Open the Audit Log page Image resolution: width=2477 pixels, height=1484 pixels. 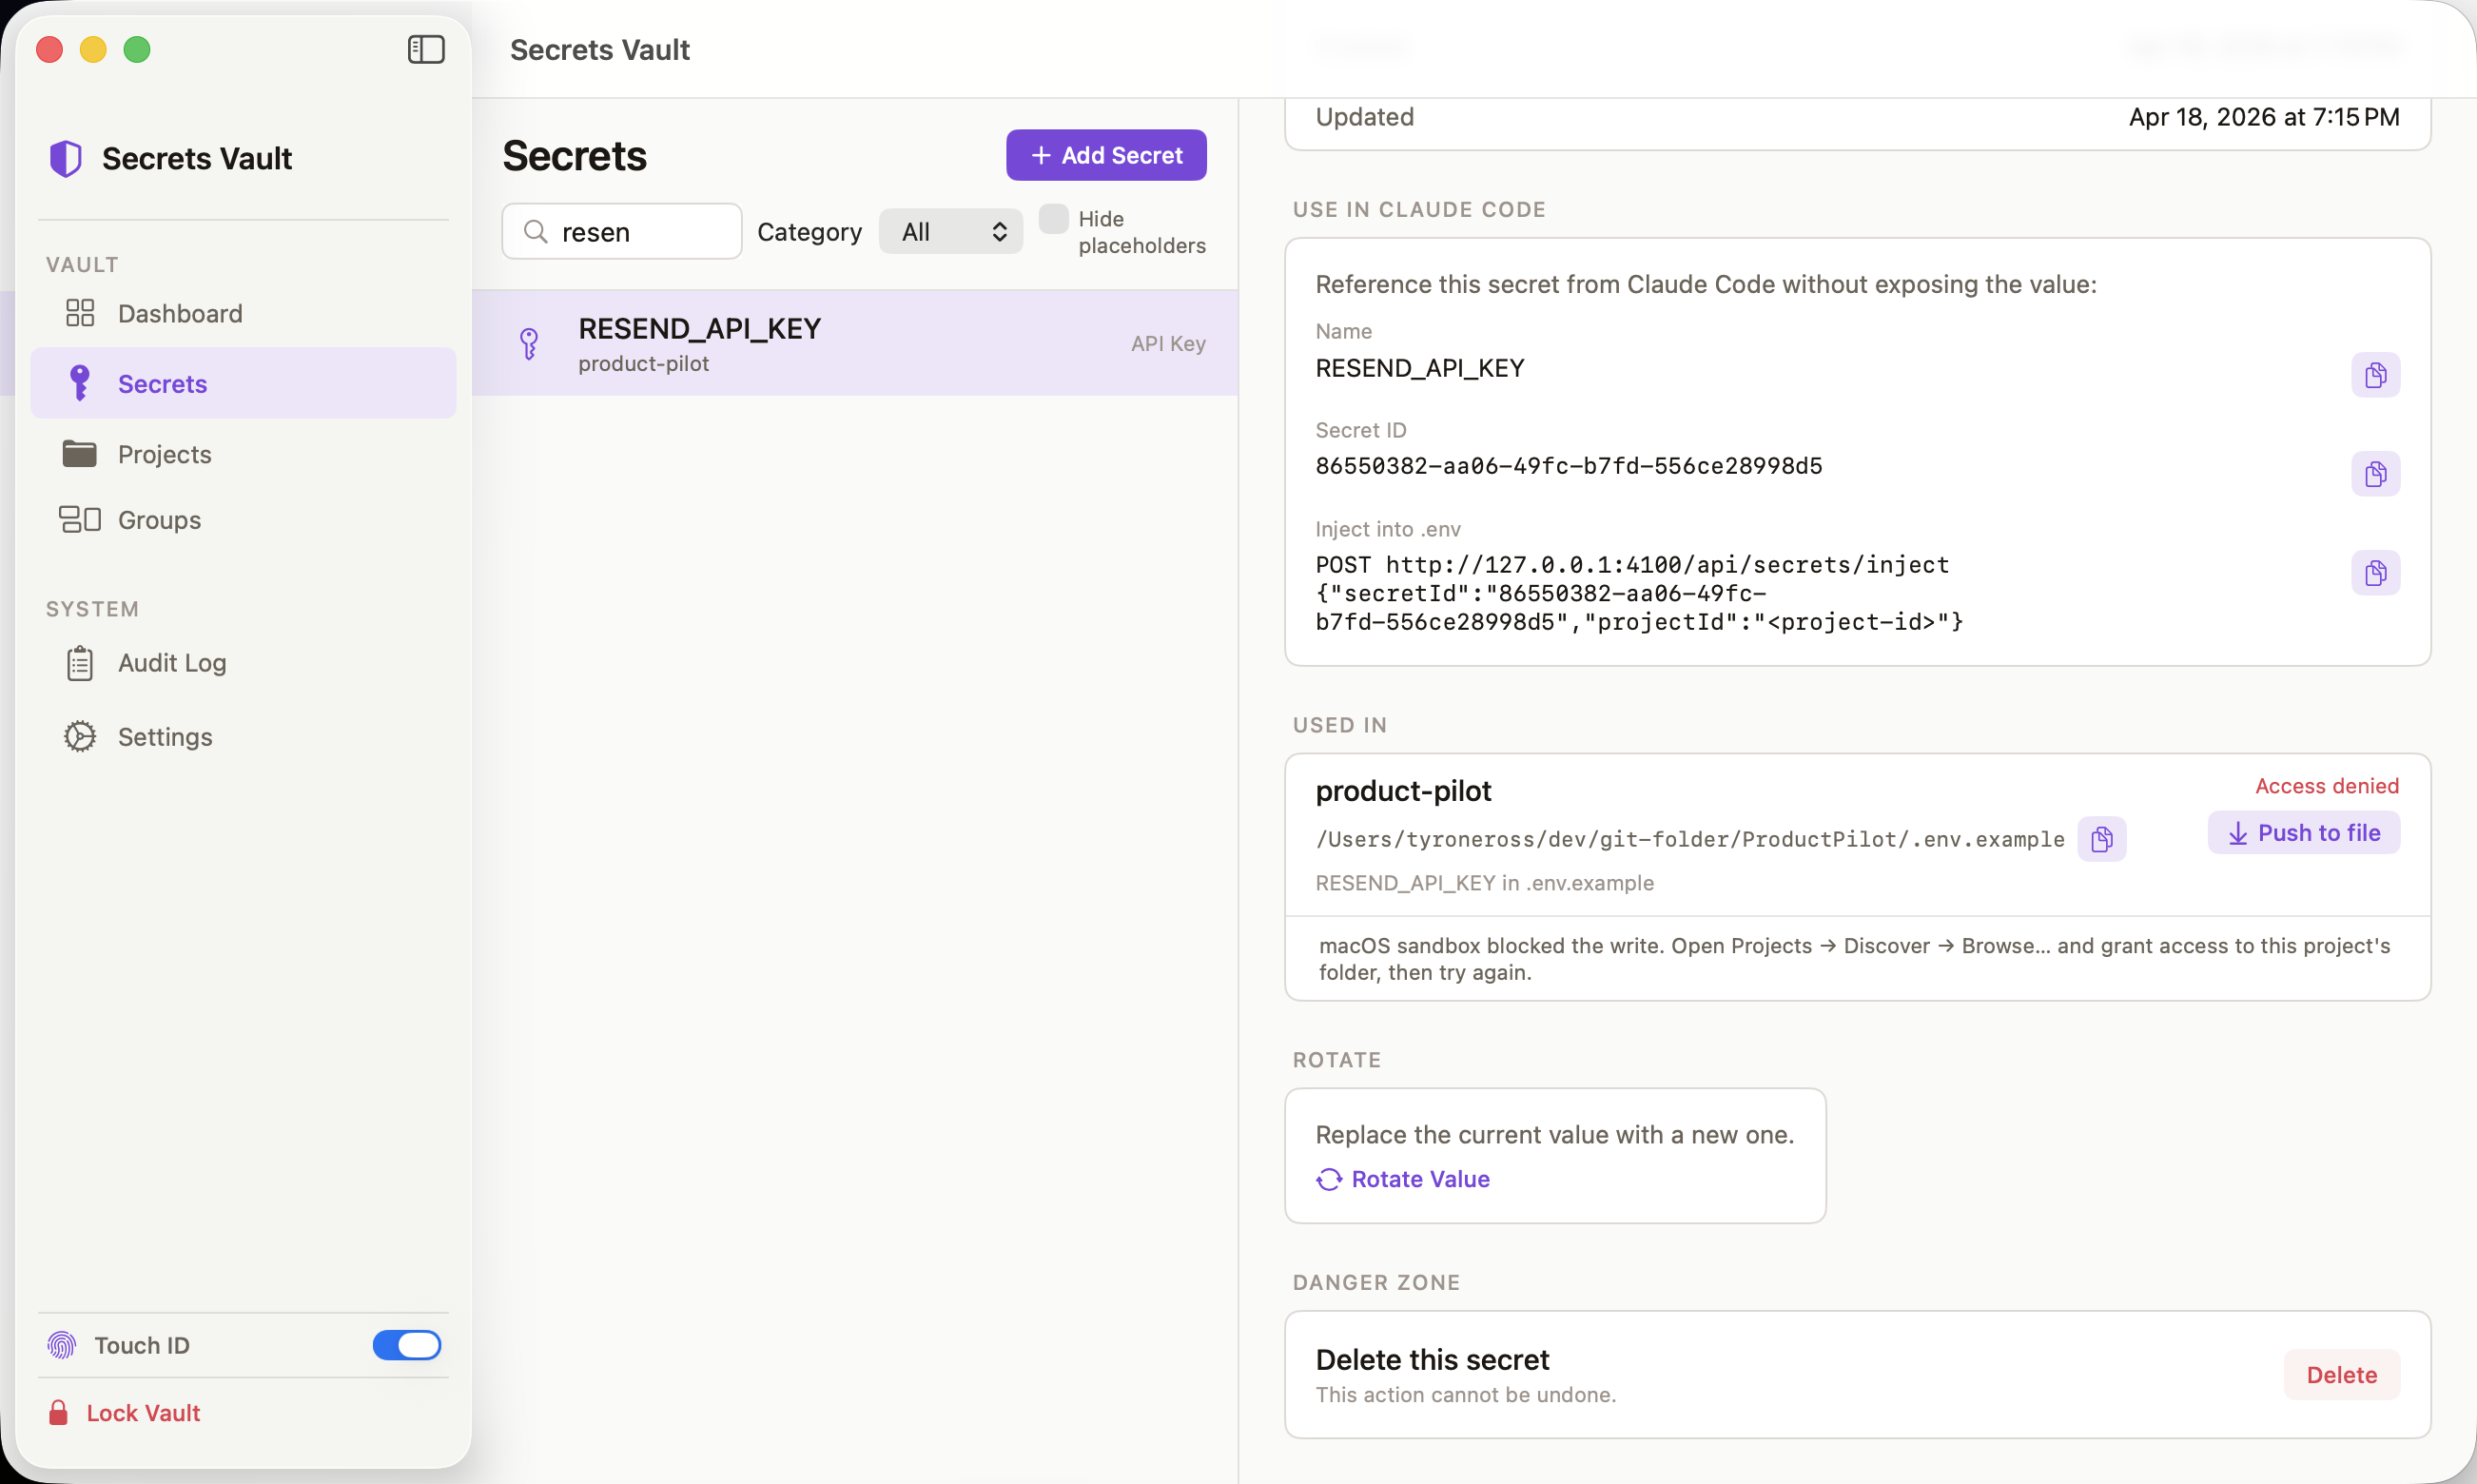point(243,663)
